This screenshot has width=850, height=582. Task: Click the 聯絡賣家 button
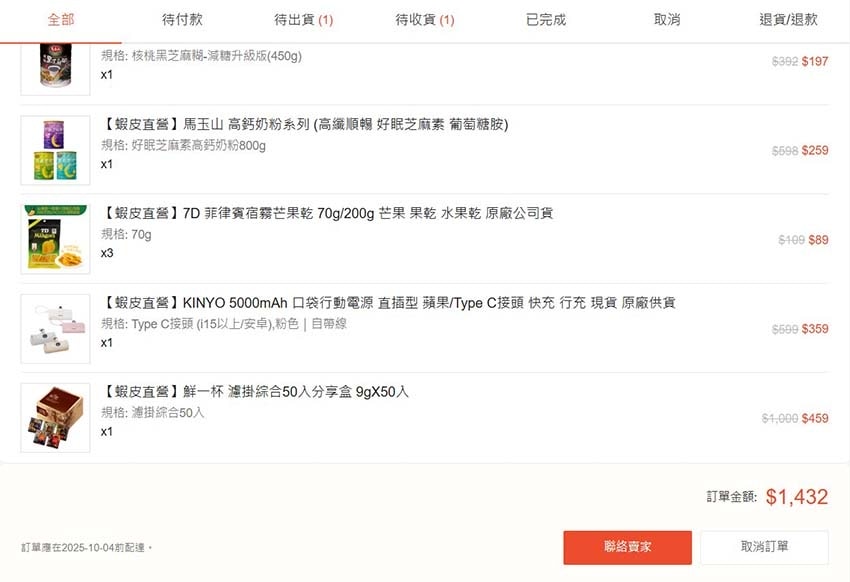pyautogui.click(x=627, y=547)
